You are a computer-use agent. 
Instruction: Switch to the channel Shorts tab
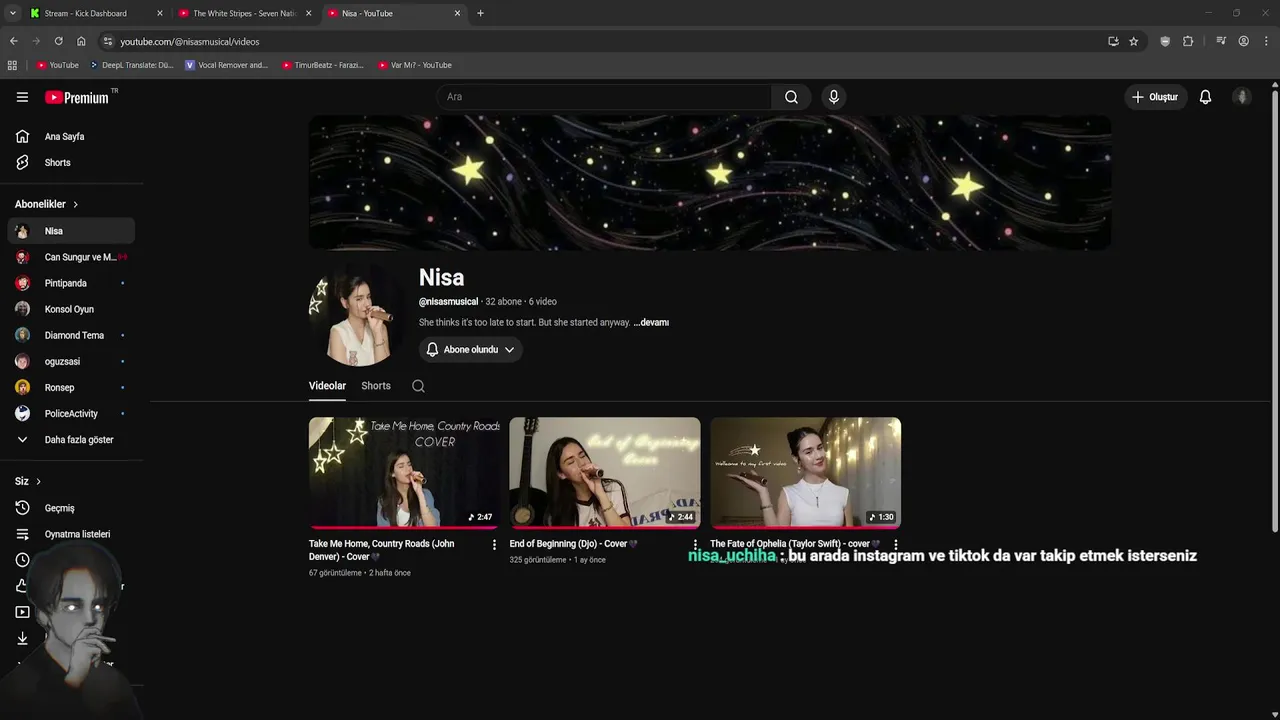coord(376,386)
